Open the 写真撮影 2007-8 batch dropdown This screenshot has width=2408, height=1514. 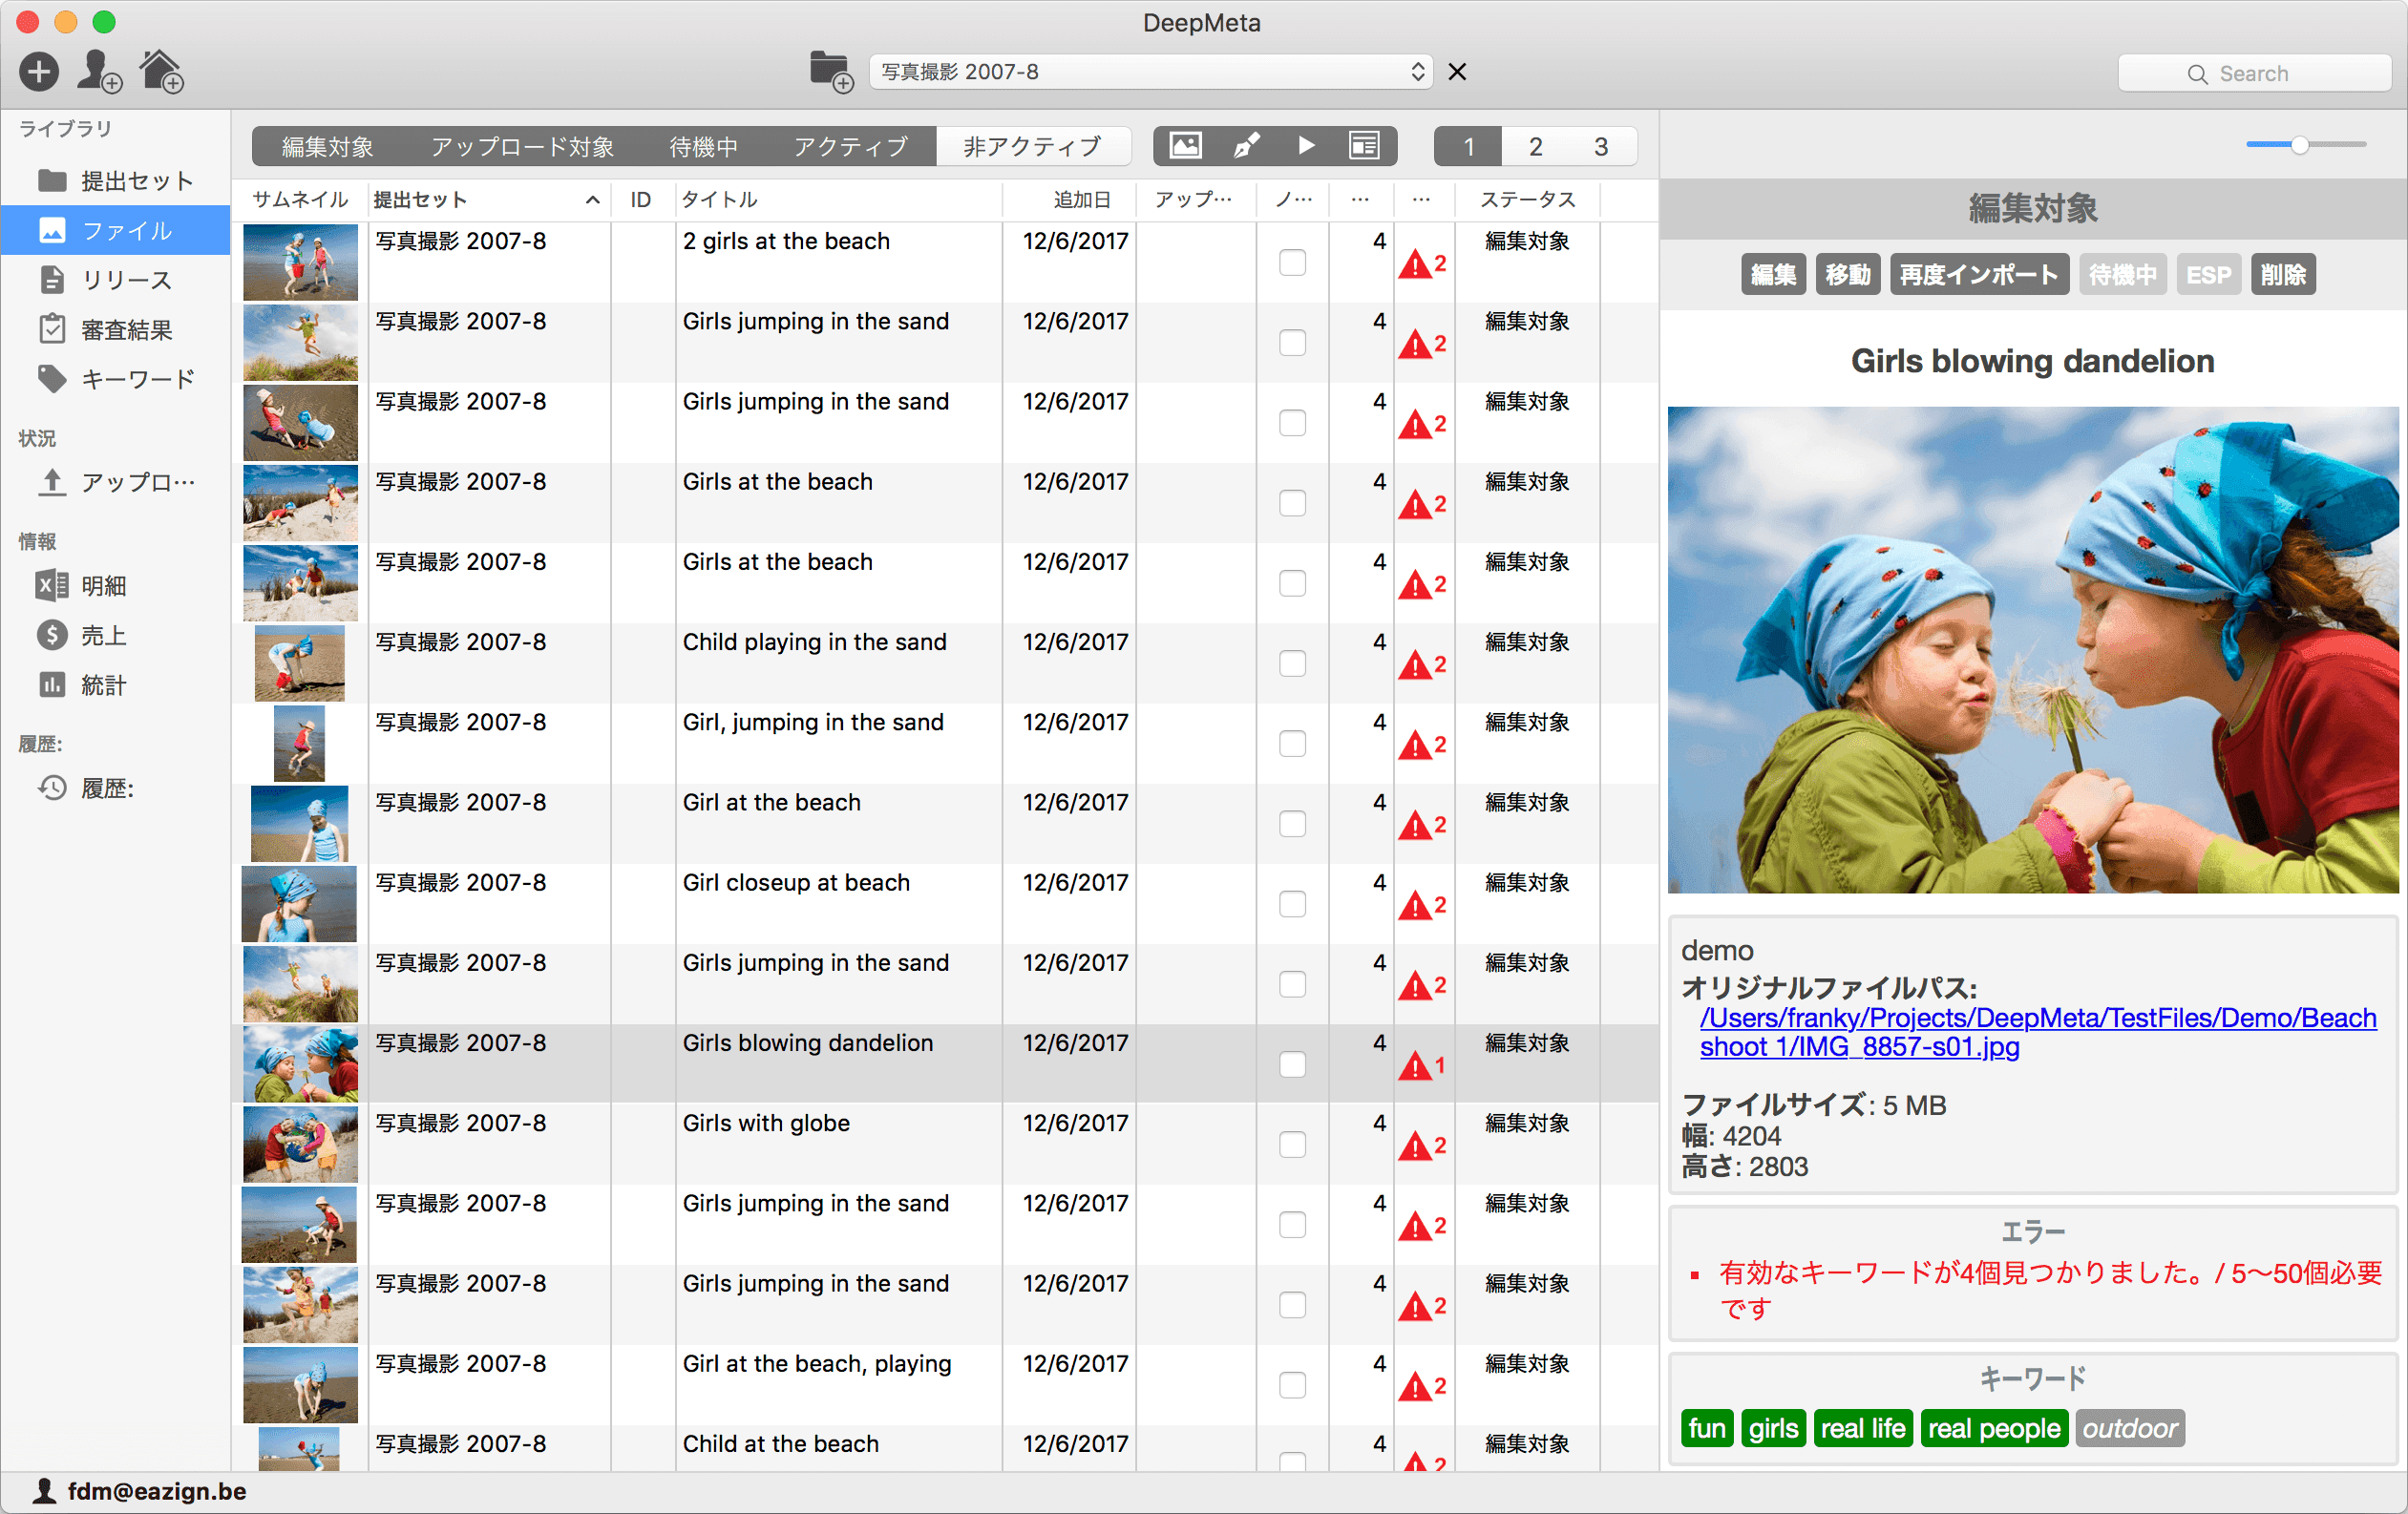(1150, 72)
